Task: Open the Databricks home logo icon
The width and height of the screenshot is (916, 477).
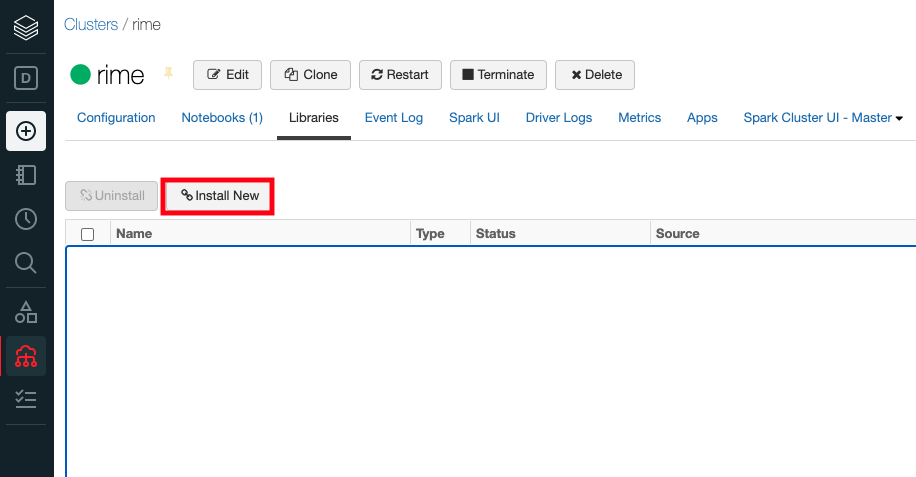Action: coord(26,27)
